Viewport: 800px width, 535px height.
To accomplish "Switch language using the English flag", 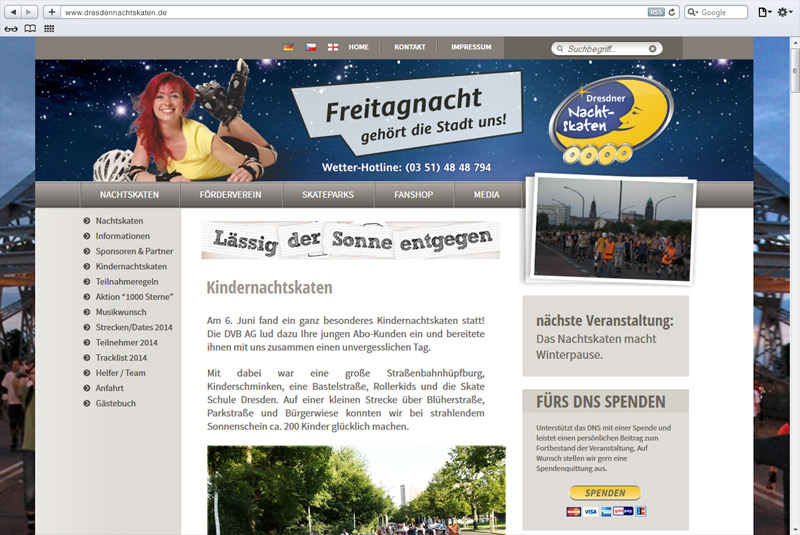I will (x=333, y=47).
